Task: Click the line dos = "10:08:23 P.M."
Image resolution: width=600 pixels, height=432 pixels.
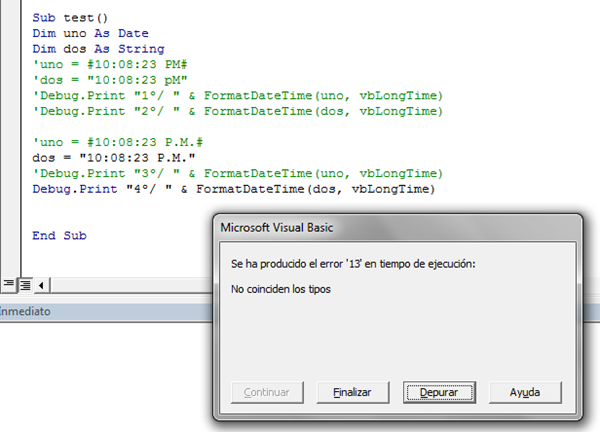Action: coord(114,158)
